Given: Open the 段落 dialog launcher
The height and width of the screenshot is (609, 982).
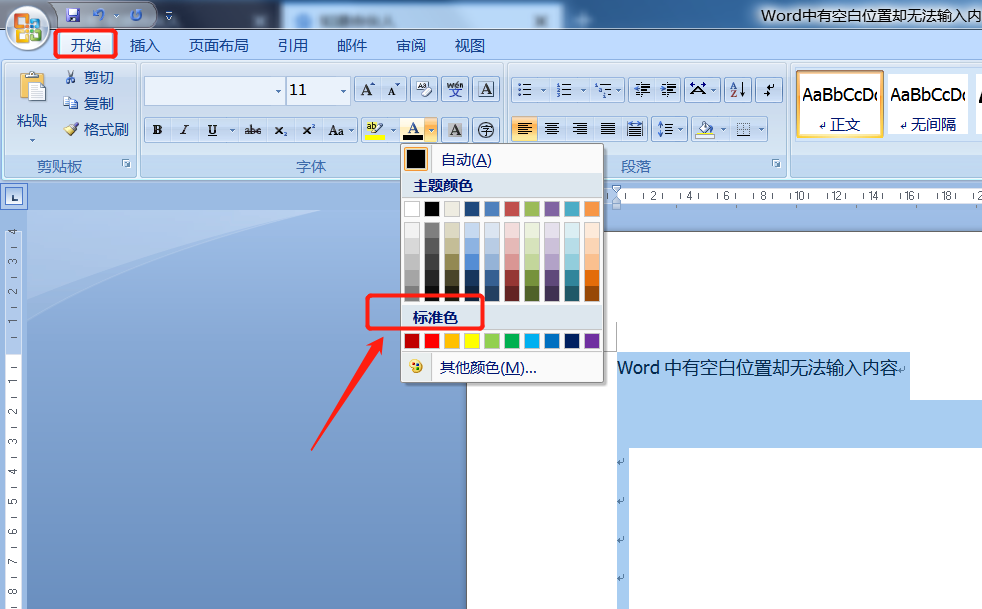Looking at the screenshot, I should [777, 164].
